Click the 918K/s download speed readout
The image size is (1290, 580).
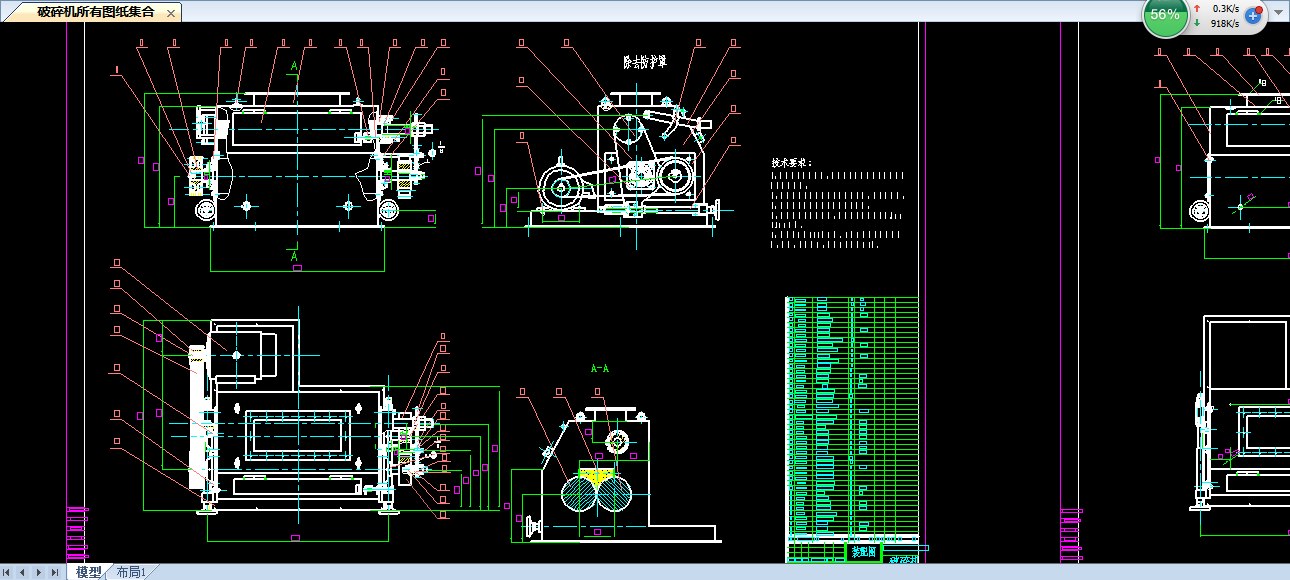tap(1225, 23)
